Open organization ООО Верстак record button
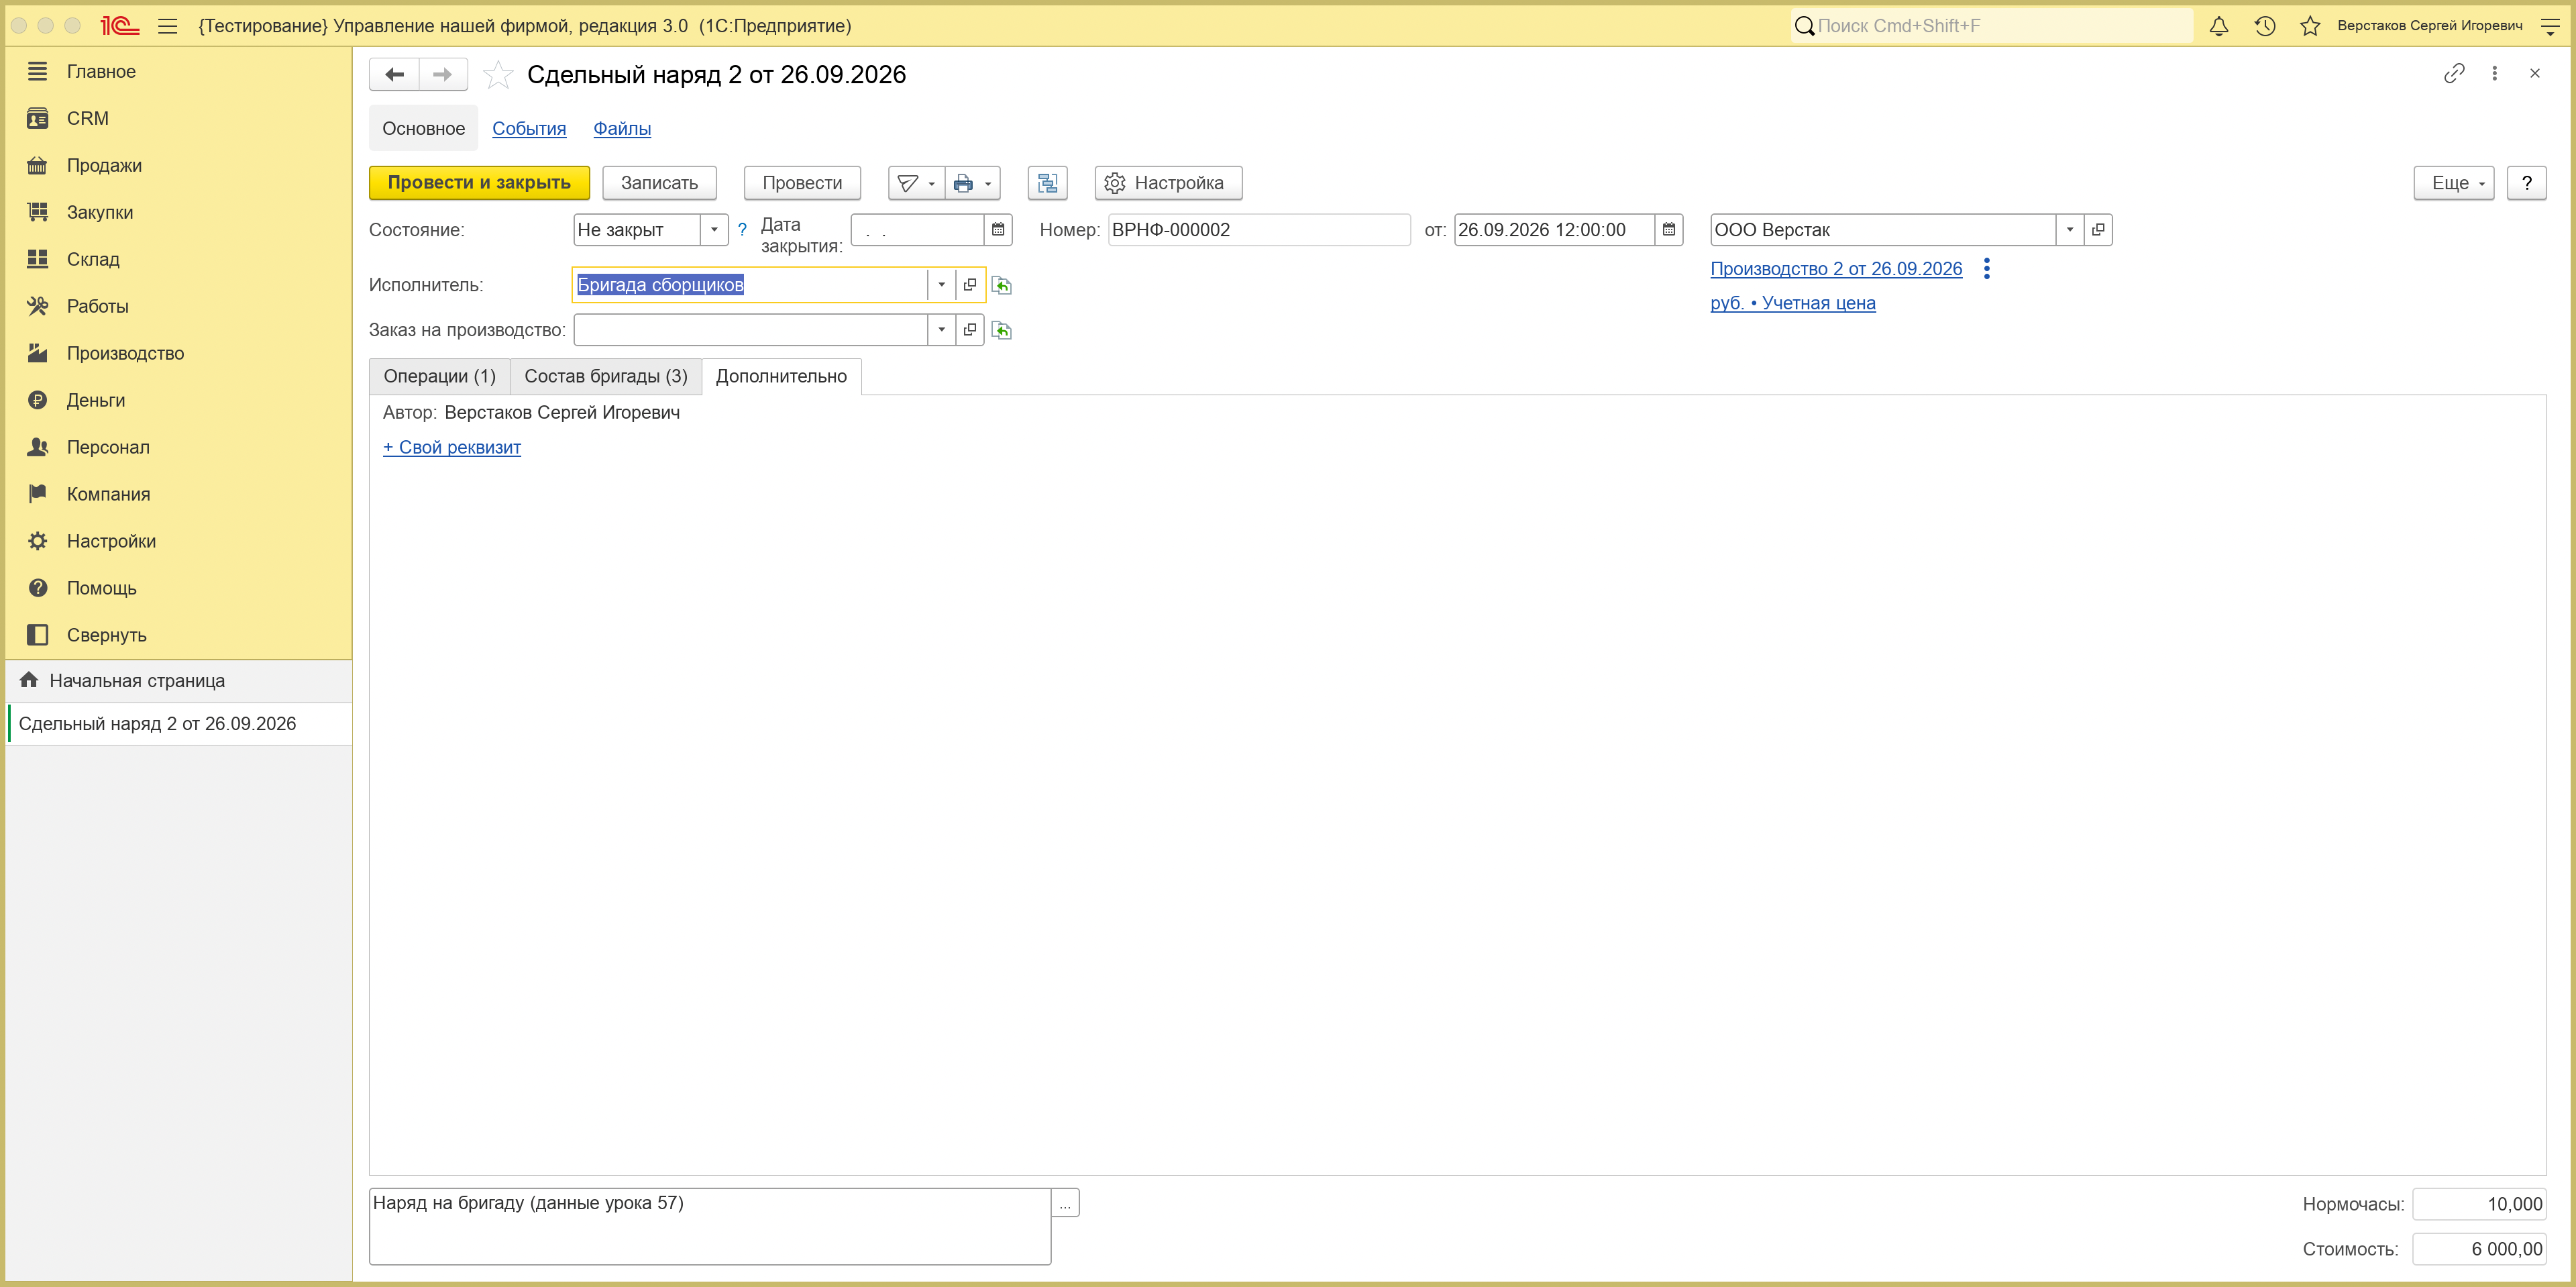2576x1287 pixels. [x=2098, y=230]
